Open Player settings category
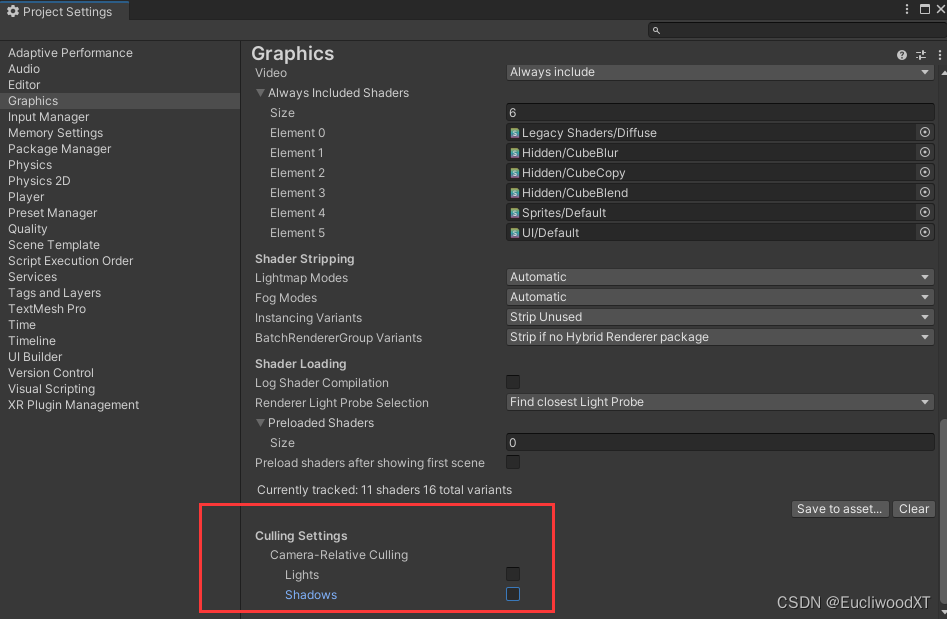The width and height of the screenshot is (947, 619). pyautogui.click(x=26, y=197)
